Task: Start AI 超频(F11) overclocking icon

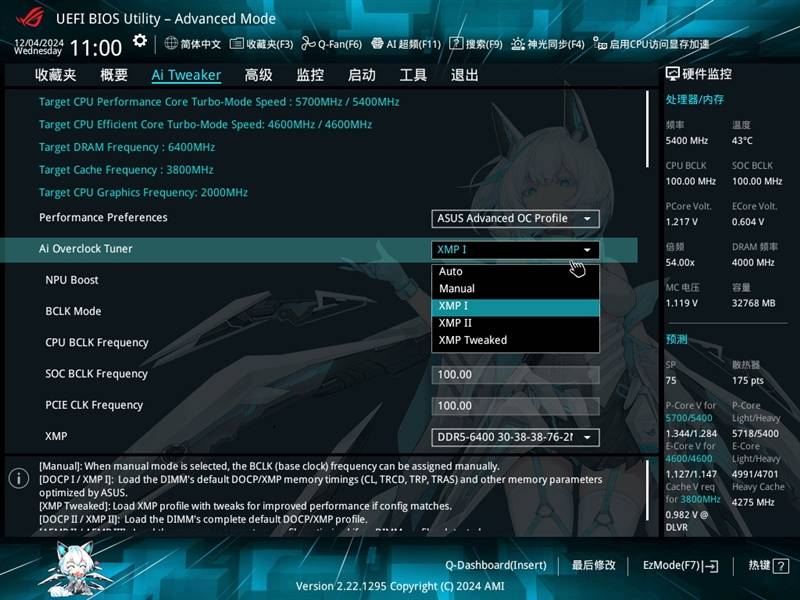Action: click(377, 44)
